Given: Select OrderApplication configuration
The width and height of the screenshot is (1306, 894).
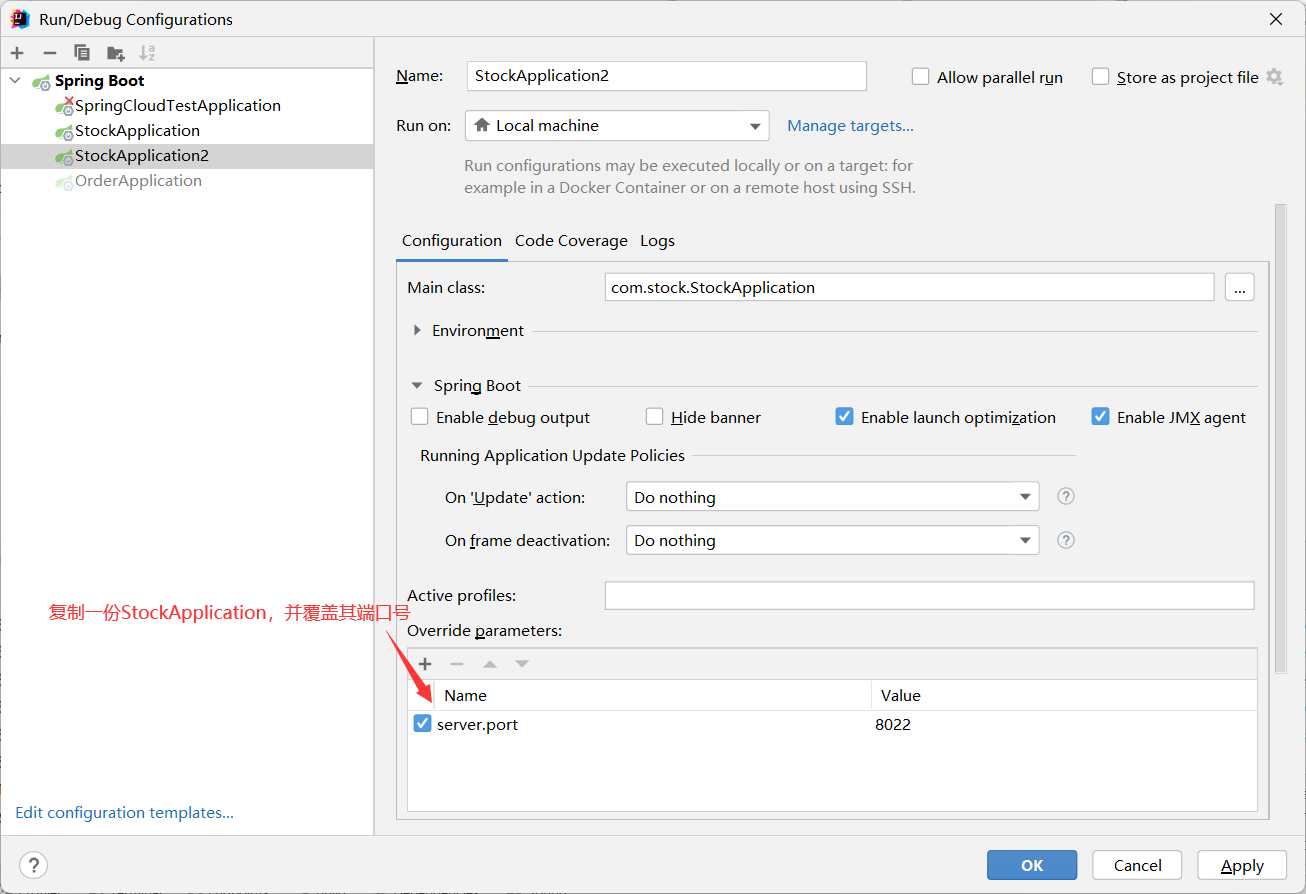Looking at the screenshot, I should 187,181.
